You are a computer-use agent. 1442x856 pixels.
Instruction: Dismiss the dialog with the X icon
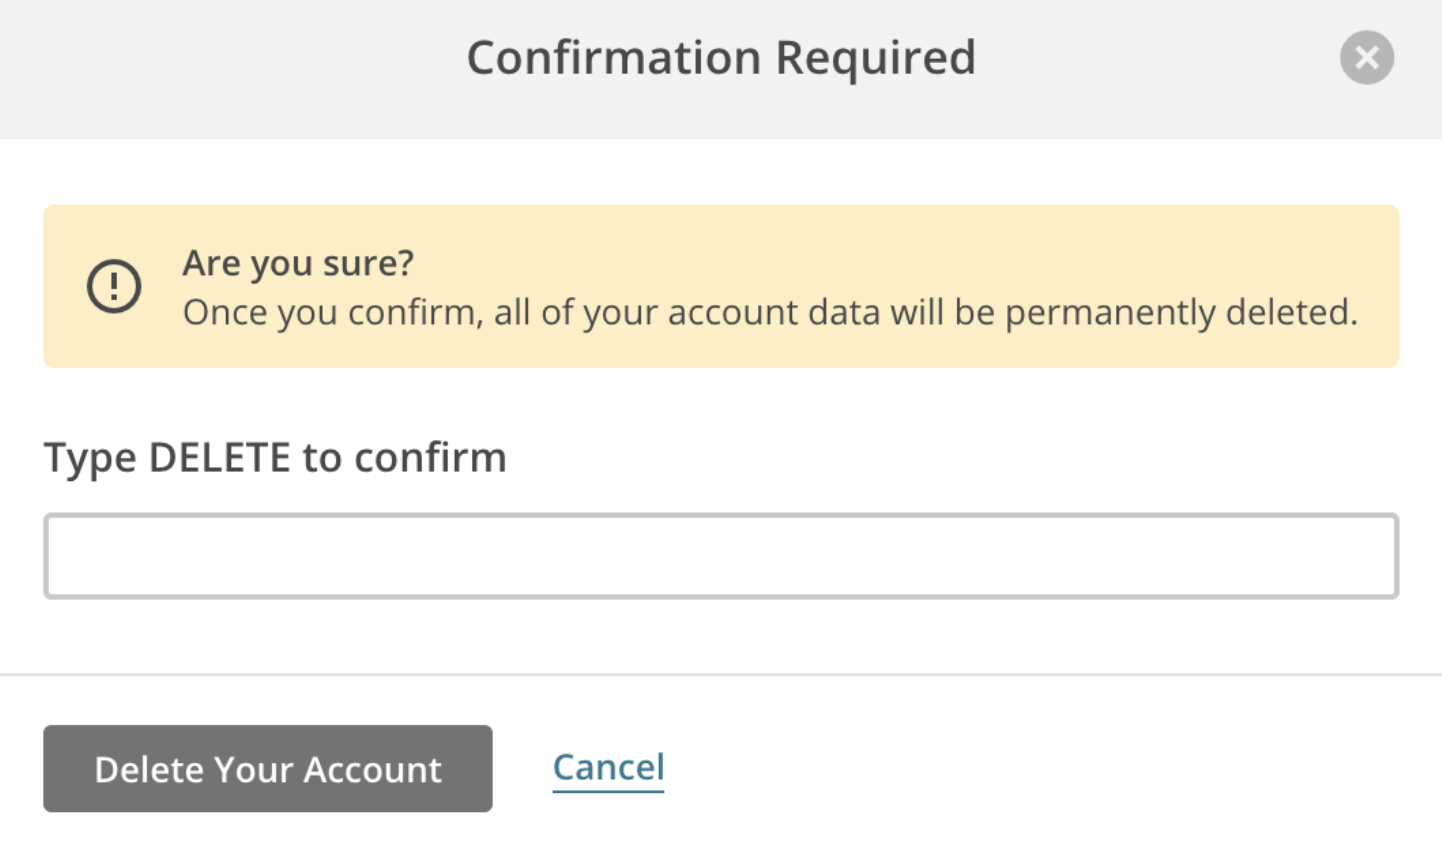click(x=1366, y=58)
